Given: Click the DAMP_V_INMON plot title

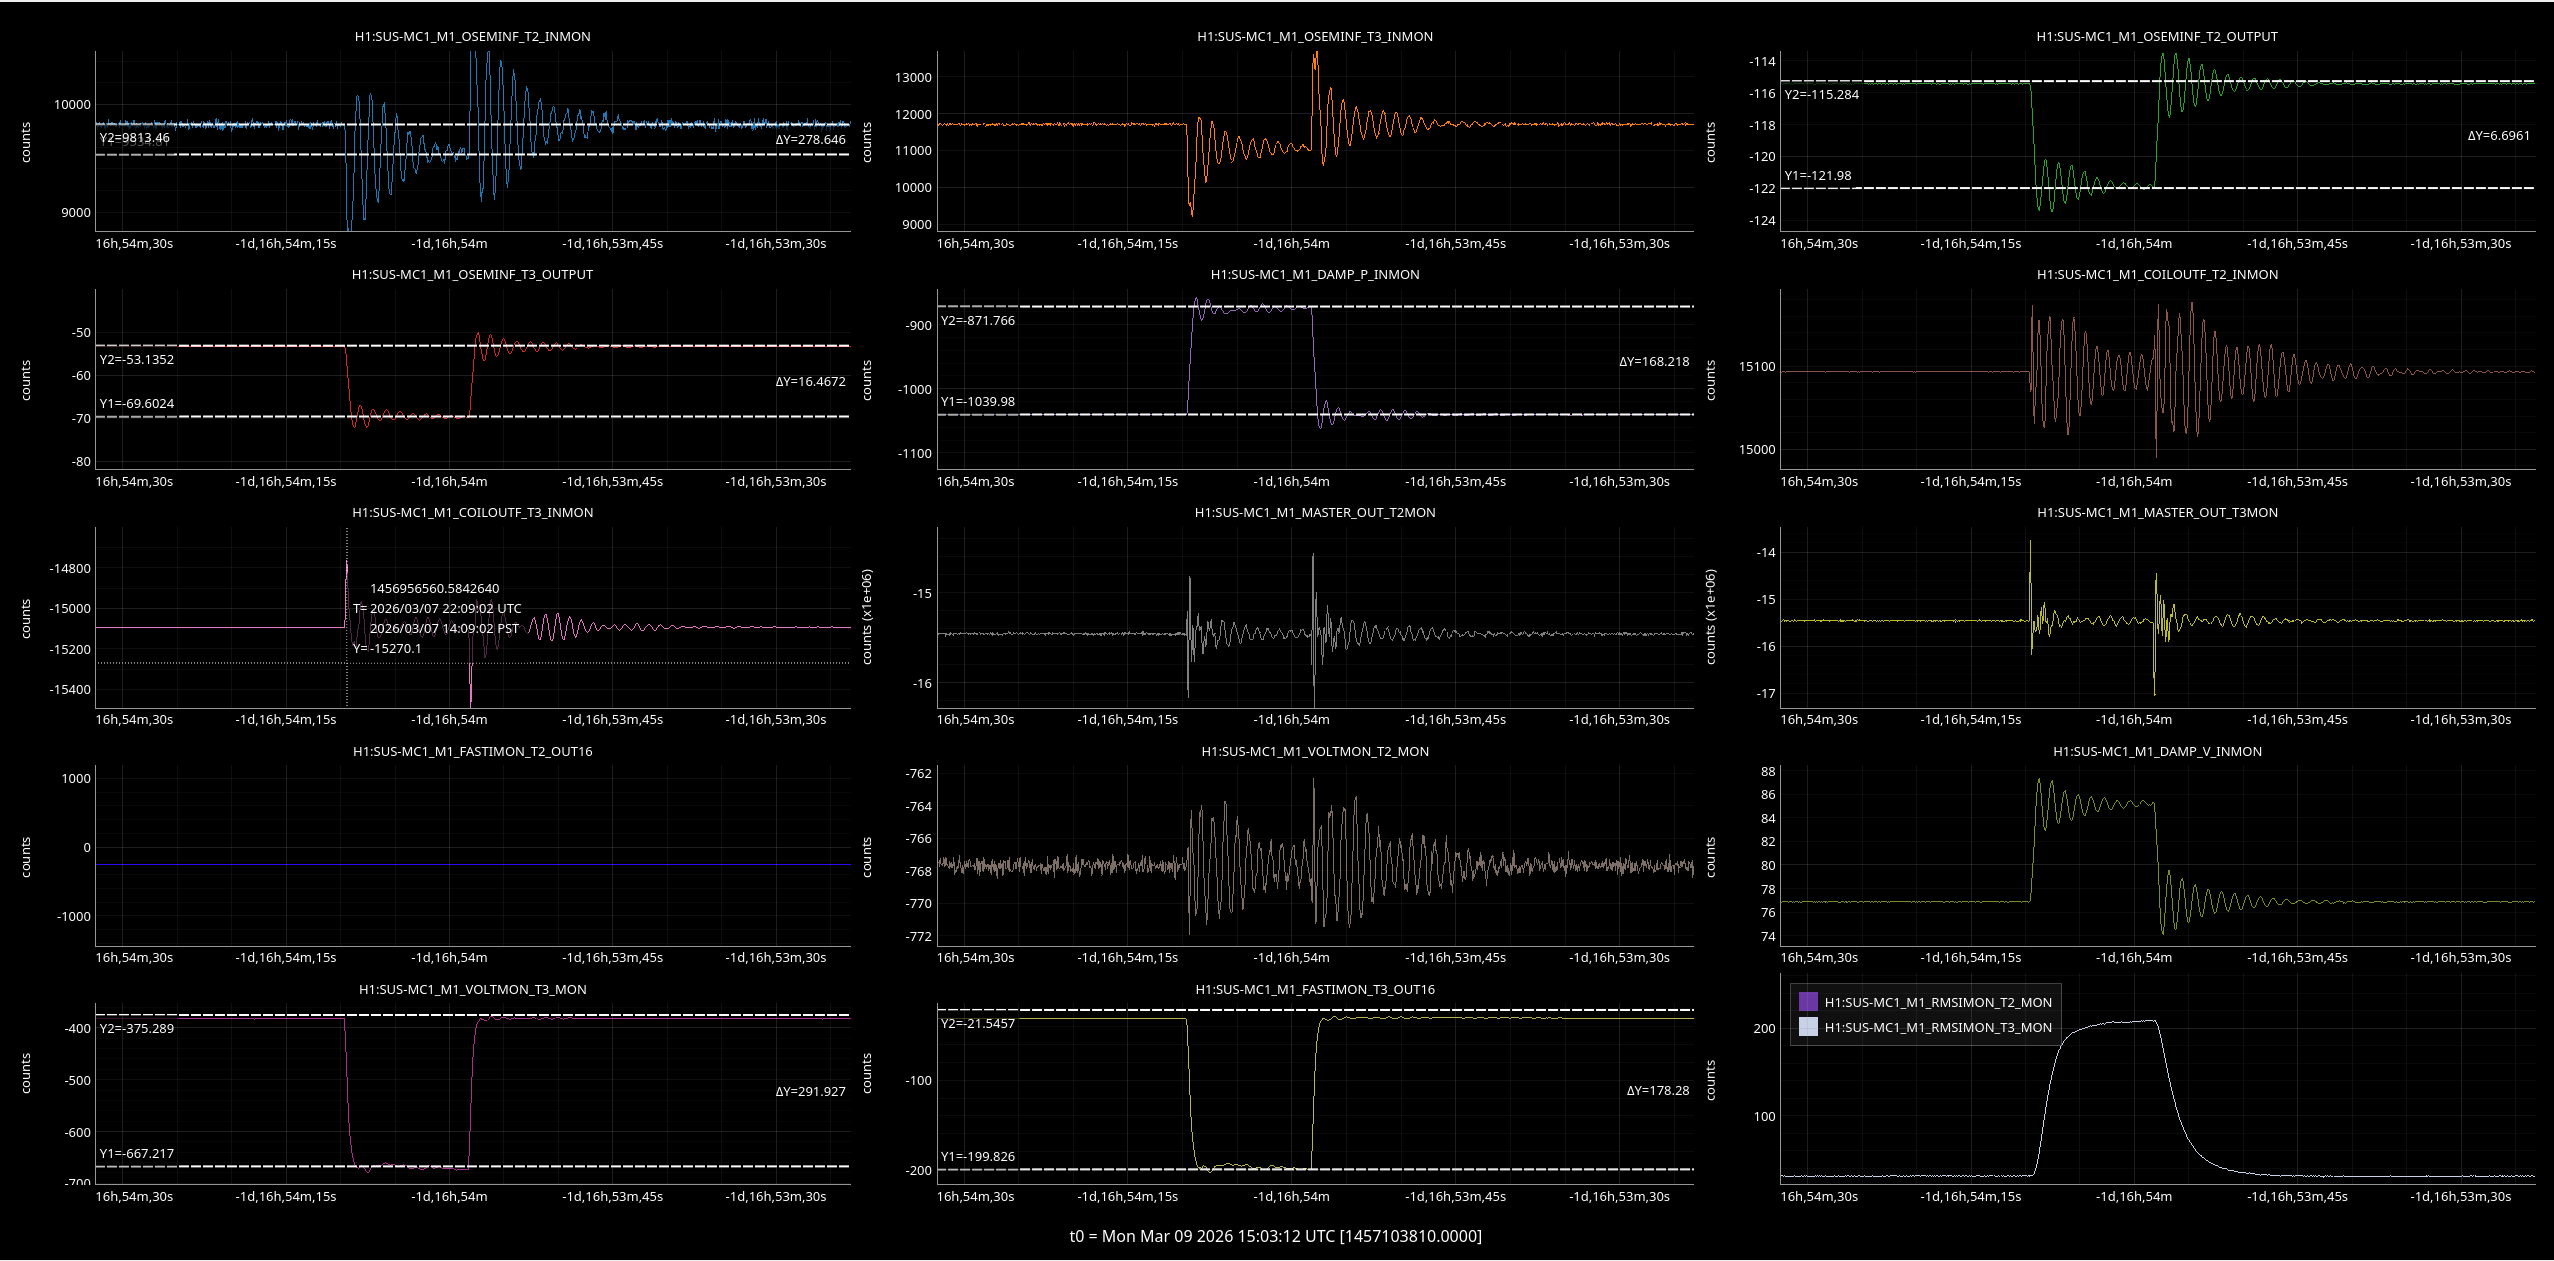Looking at the screenshot, I should 2157,751.
